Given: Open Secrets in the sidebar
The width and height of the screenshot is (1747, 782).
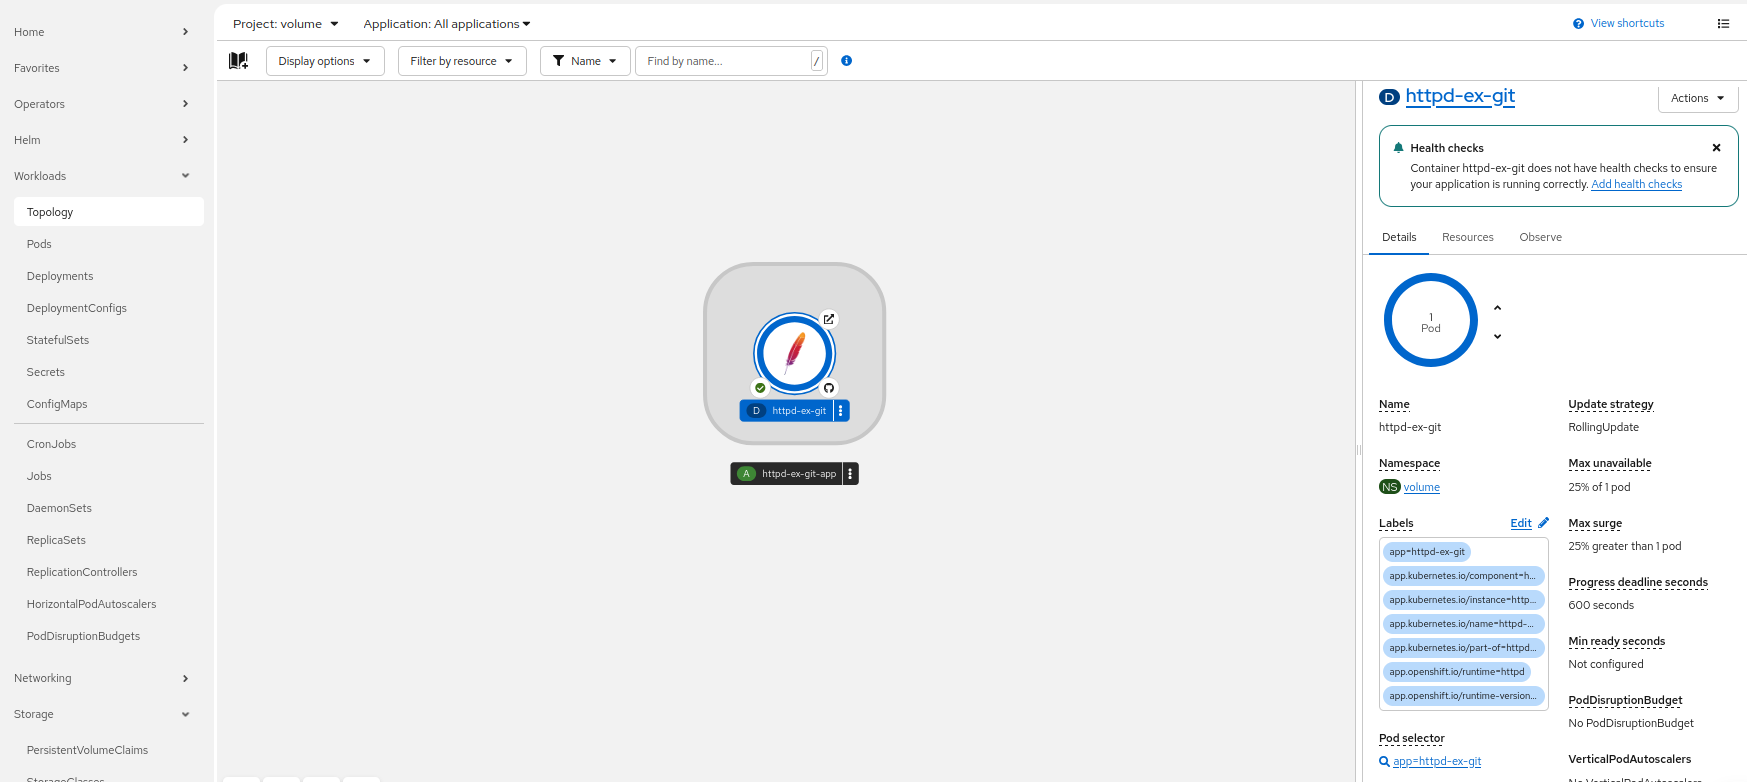Looking at the screenshot, I should 109,372.
